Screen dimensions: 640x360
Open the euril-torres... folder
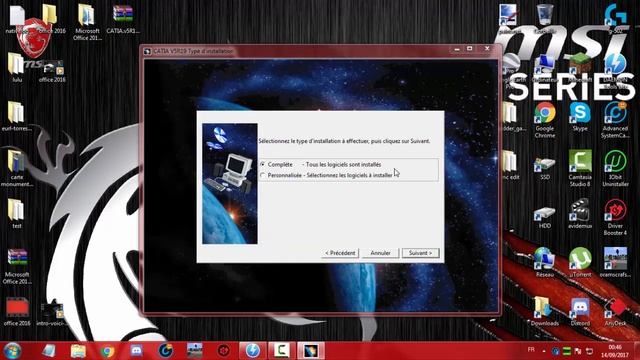point(16,116)
